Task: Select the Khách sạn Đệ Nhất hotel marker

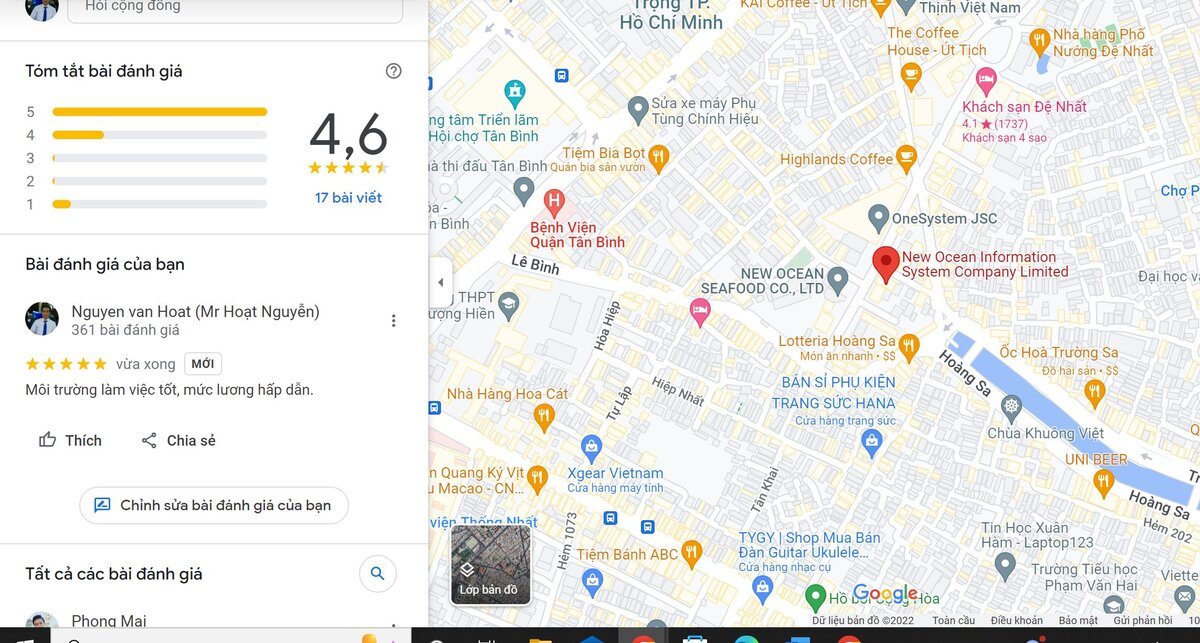Action: click(x=986, y=77)
